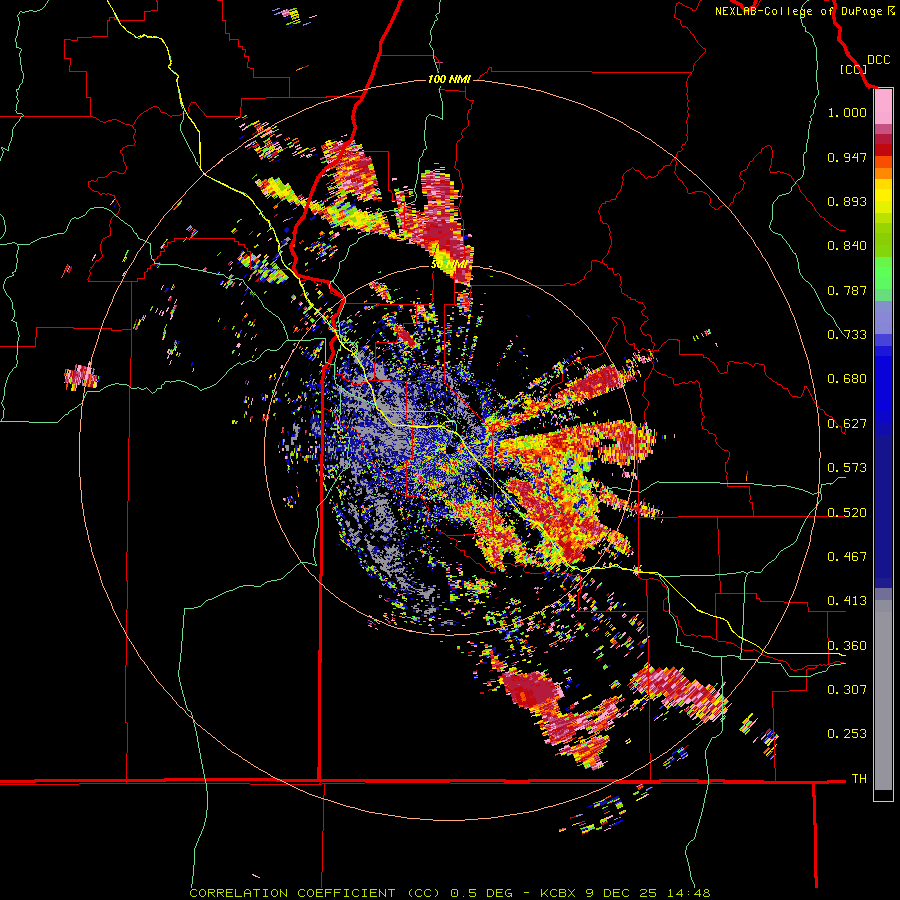This screenshot has width=900, height=900.
Task: Select the 0.840 scale value
Action: 847,246
